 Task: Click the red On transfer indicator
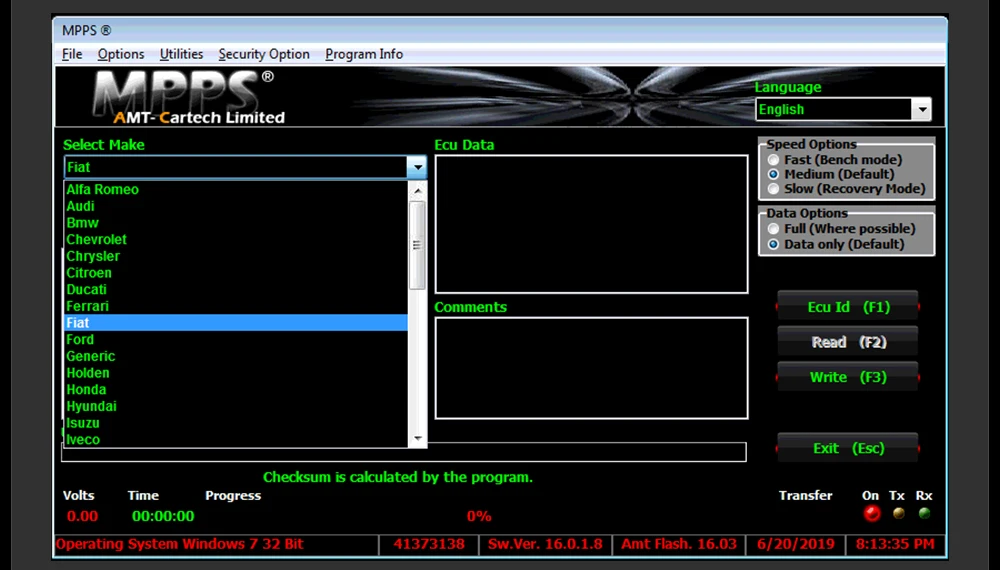[x=872, y=513]
